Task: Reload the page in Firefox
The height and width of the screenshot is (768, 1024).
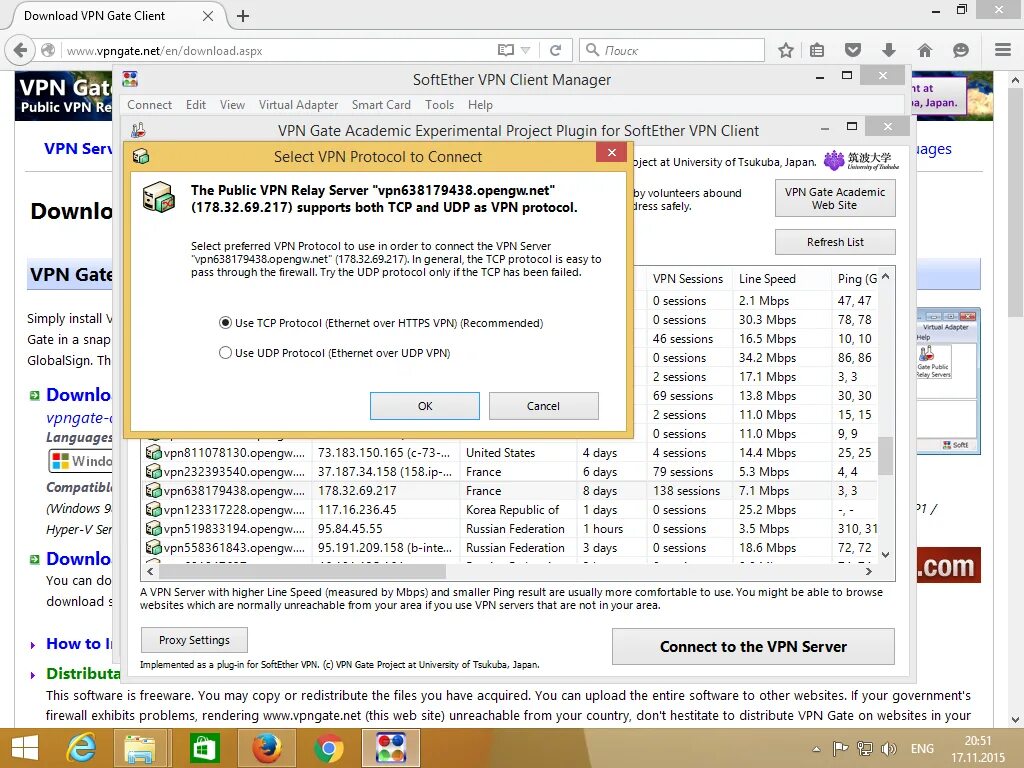Action: 555,50
